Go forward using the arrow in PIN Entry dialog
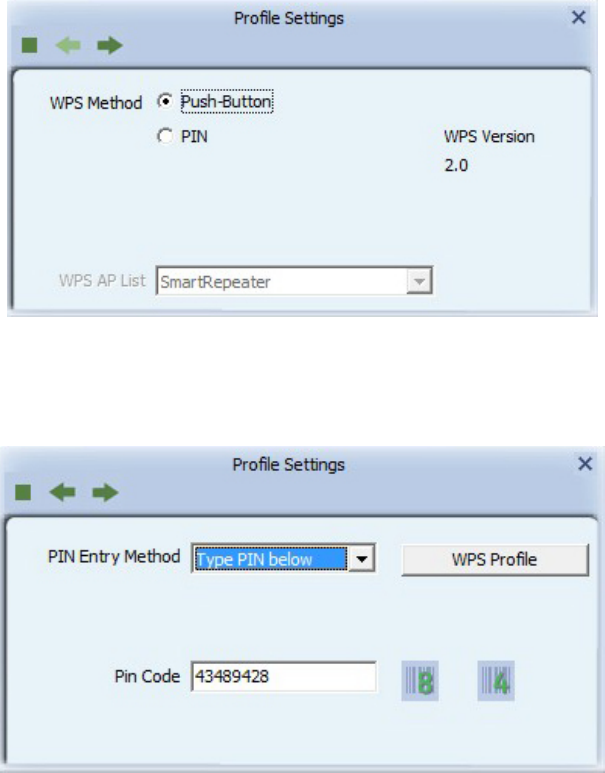 106,492
